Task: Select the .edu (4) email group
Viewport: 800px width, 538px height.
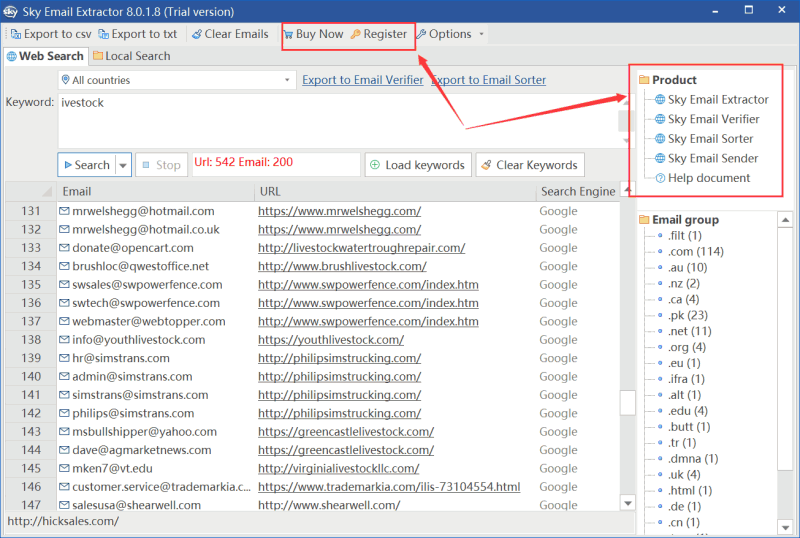Action: pyautogui.click(x=688, y=411)
